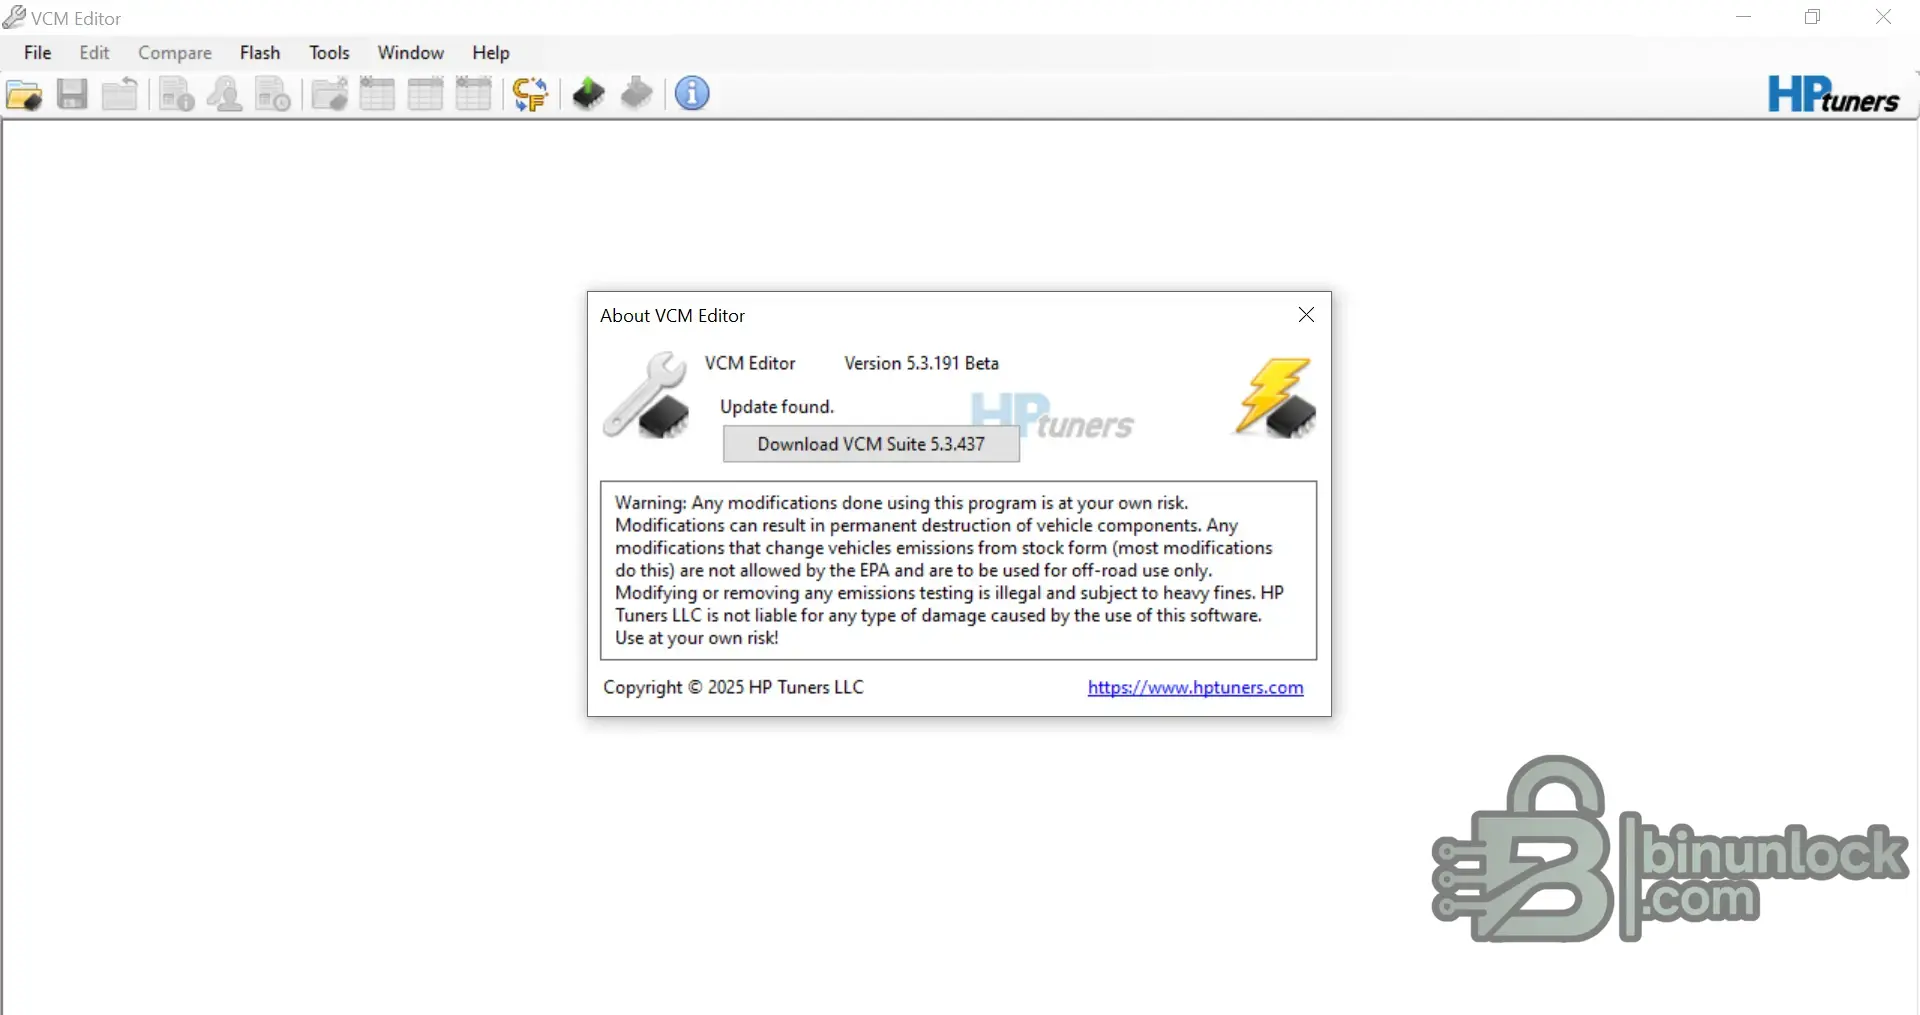
Task: Download VCM Suite 5.3.437
Action: (x=871, y=444)
